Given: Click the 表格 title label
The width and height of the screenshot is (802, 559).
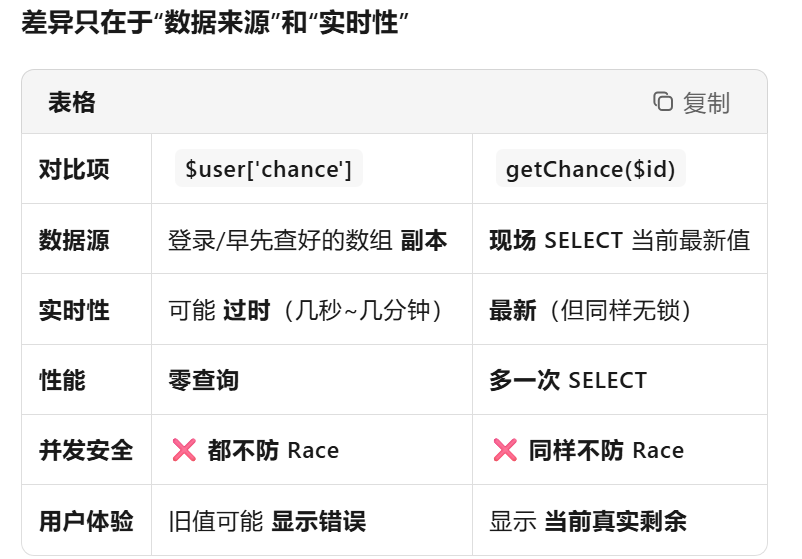Looking at the screenshot, I should [72, 102].
